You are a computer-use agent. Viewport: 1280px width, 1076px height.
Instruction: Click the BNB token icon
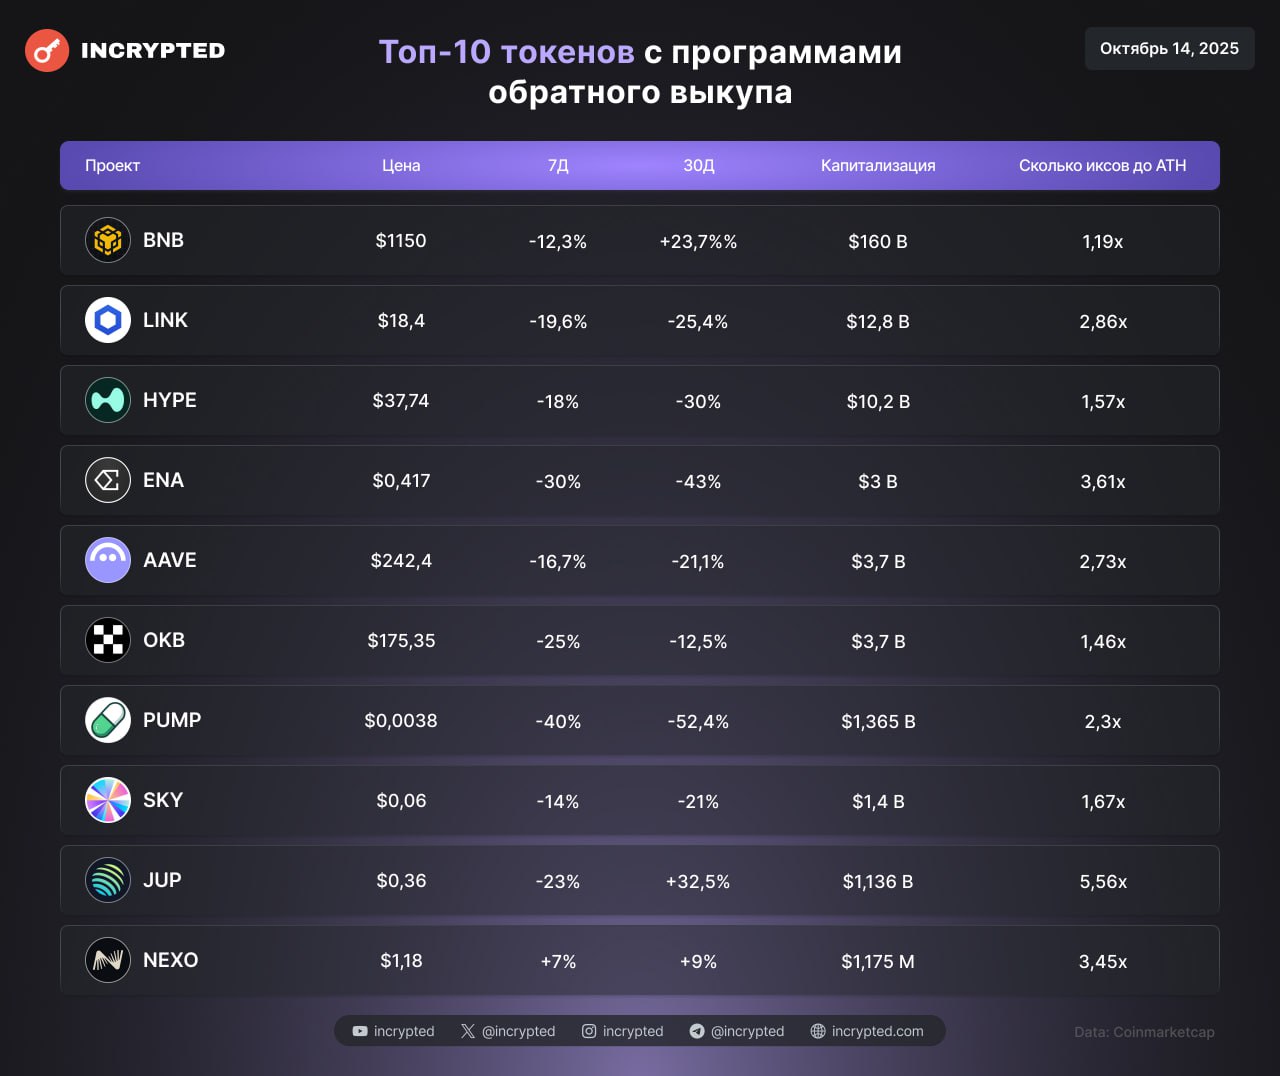pyautogui.click(x=108, y=240)
